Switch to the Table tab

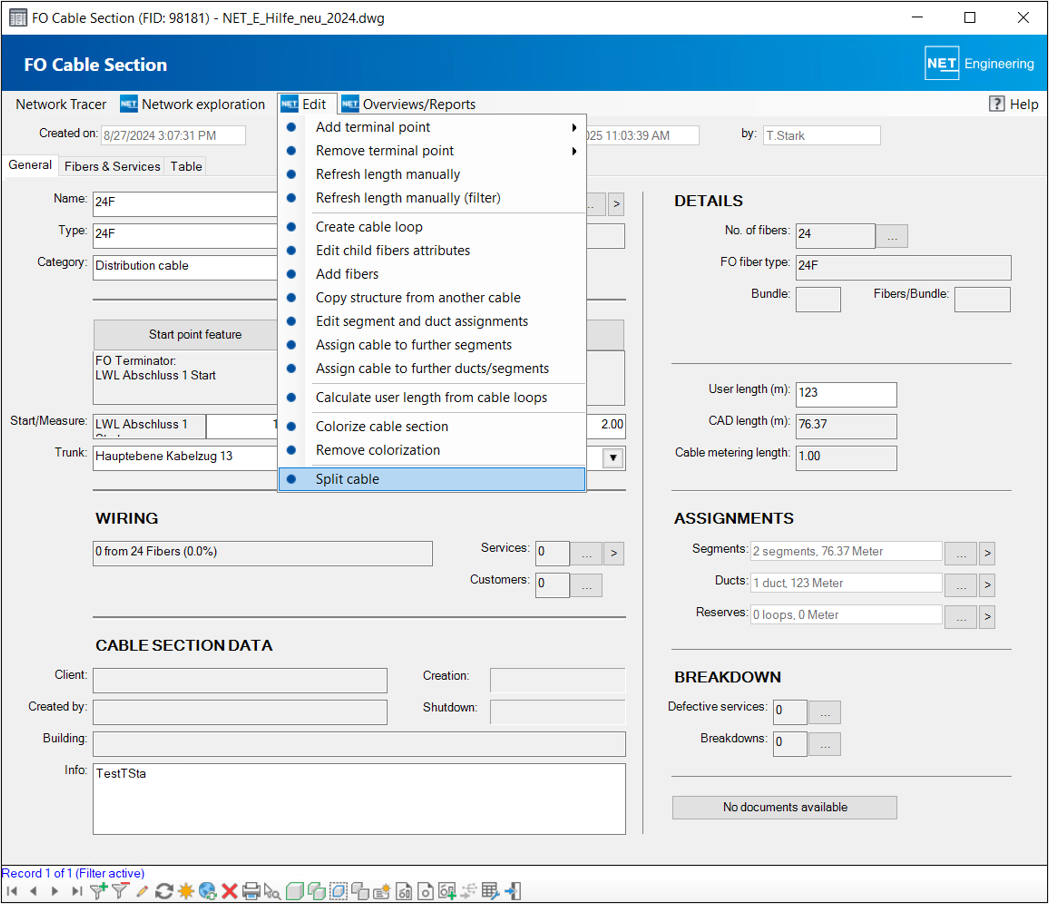tap(186, 166)
